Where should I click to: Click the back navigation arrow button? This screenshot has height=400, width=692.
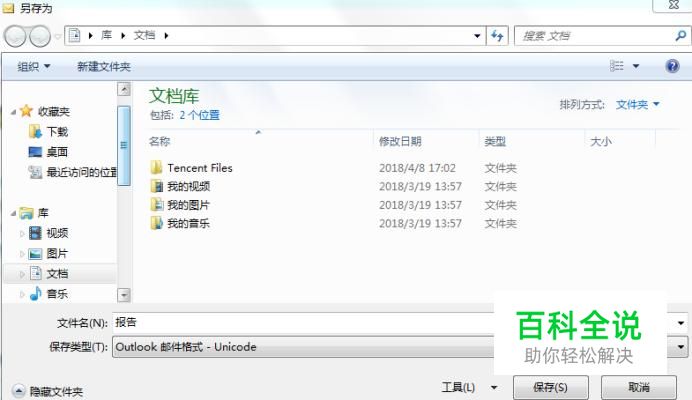click(15, 36)
